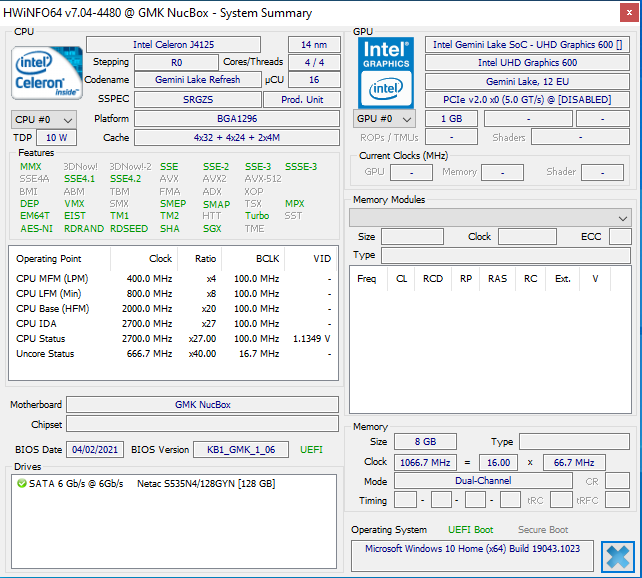Image resolution: width=642 pixels, height=578 pixels.
Task: Click the Dual-Channel mode field
Action: tap(483, 481)
